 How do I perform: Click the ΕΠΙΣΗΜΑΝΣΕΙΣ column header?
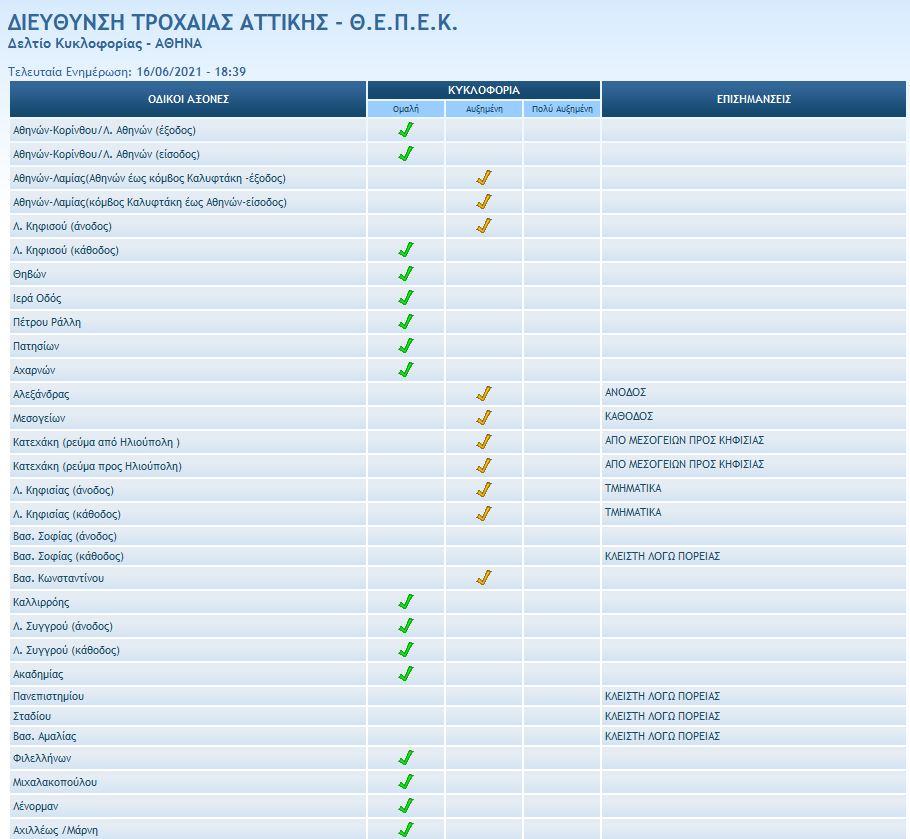coord(753,99)
